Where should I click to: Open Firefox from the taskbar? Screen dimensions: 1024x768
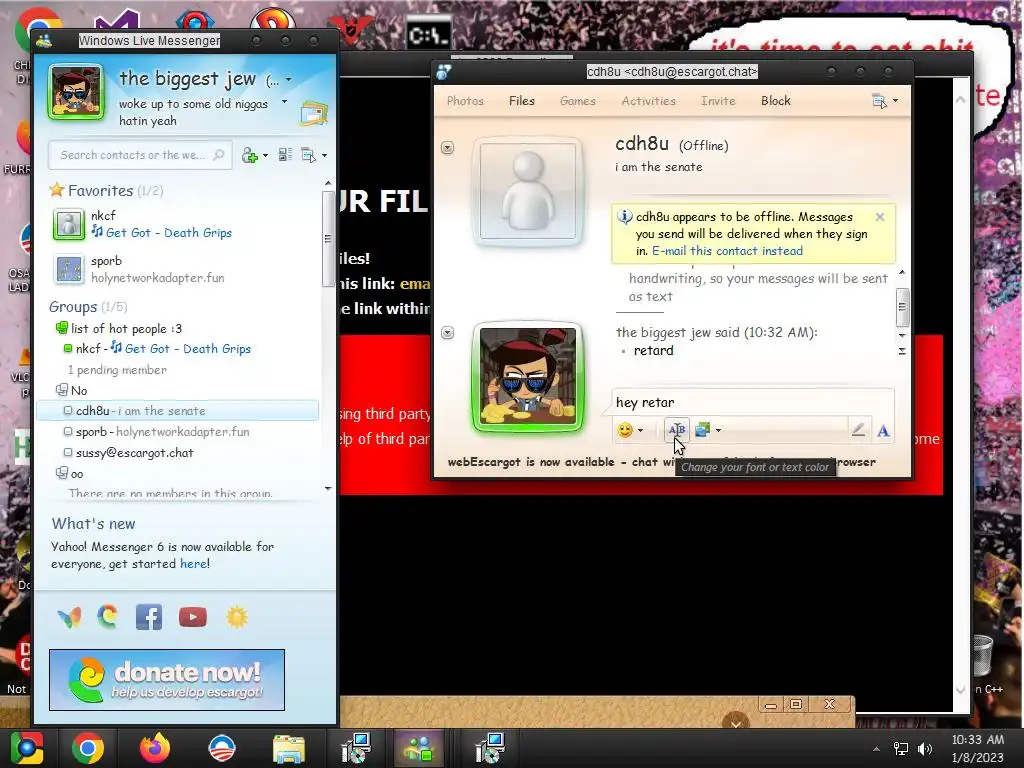coord(155,748)
